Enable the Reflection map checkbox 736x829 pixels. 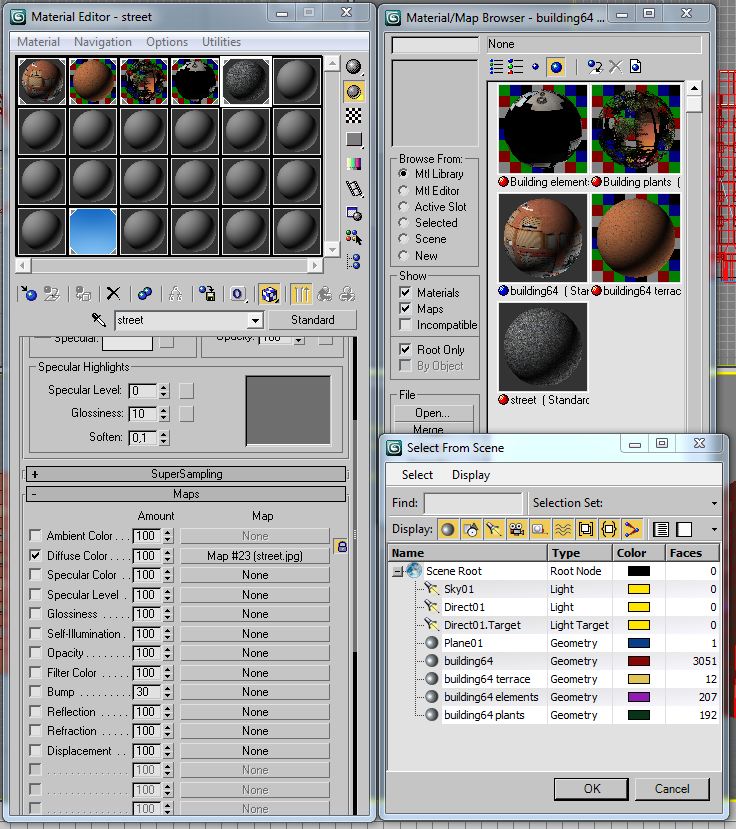pyautogui.click(x=35, y=711)
